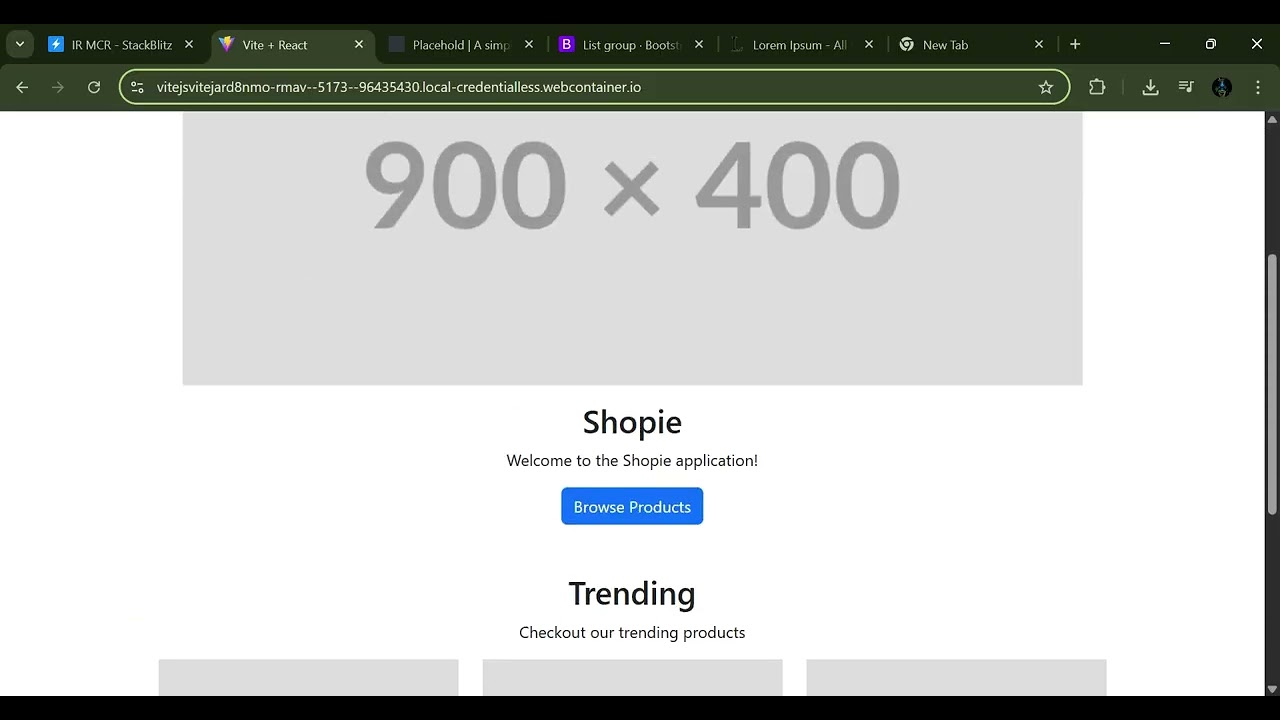This screenshot has width=1280, height=720.
Task: Open the Chrome three-dot menu
Action: pos(1258,87)
